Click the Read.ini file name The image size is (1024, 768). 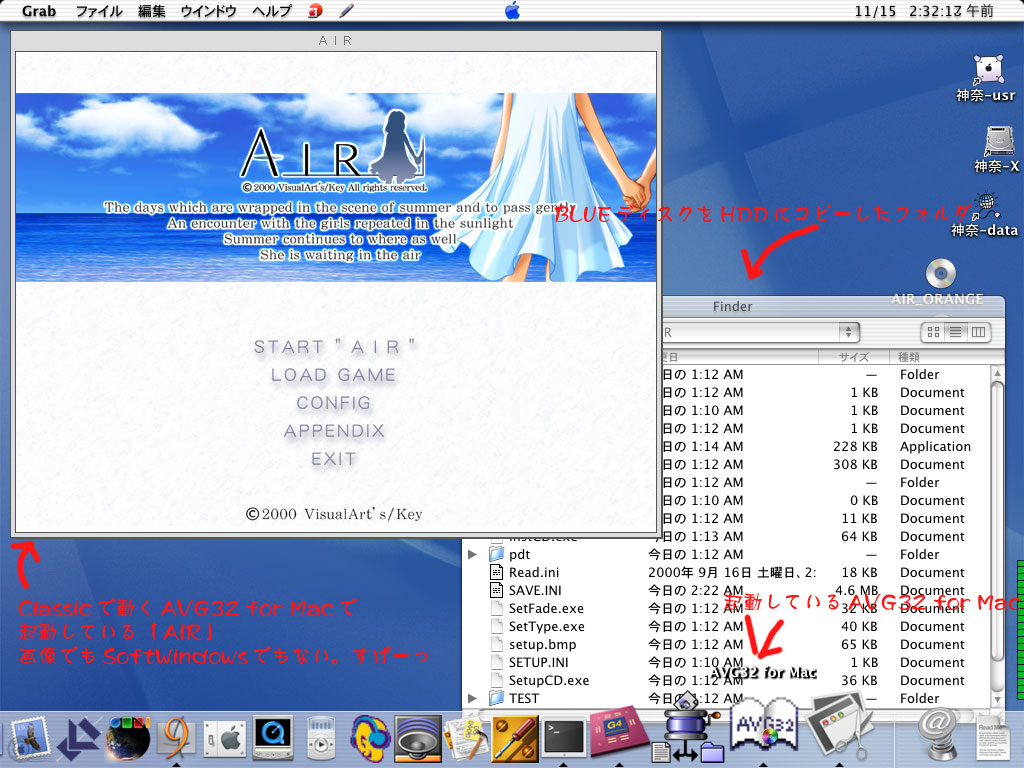[534, 572]
